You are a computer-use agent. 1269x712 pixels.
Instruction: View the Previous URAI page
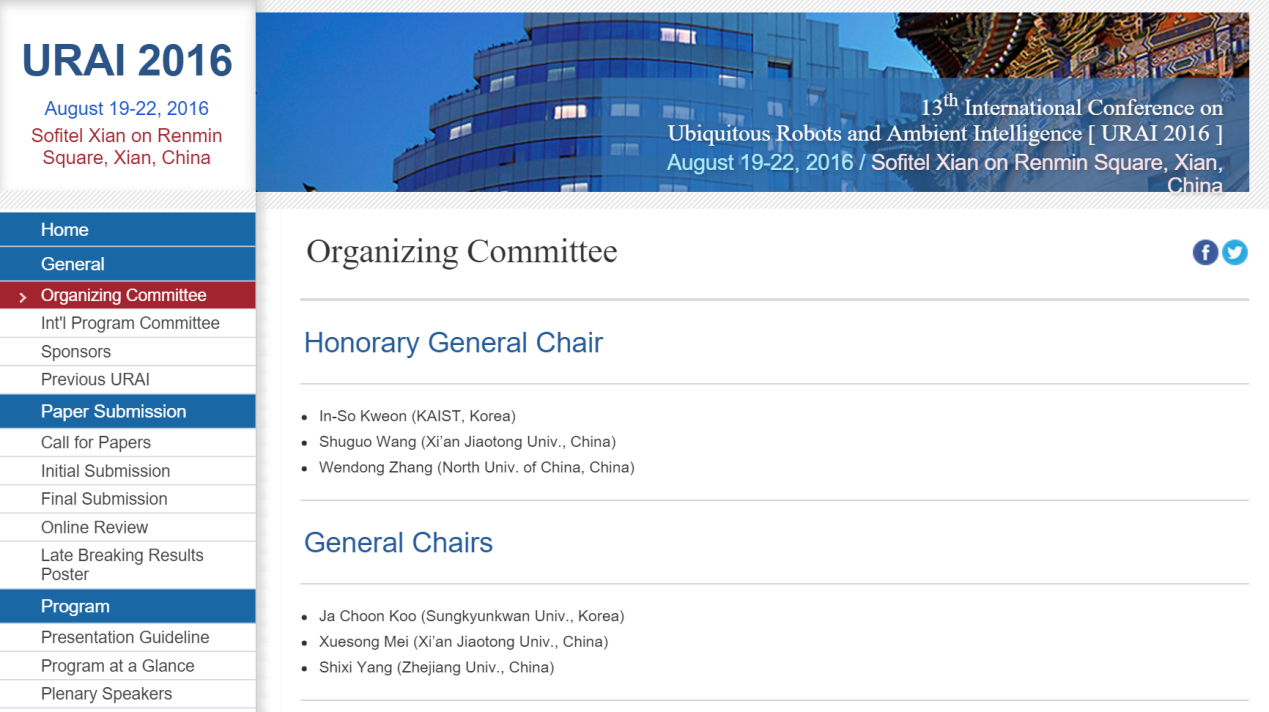[x=95, y=379]
